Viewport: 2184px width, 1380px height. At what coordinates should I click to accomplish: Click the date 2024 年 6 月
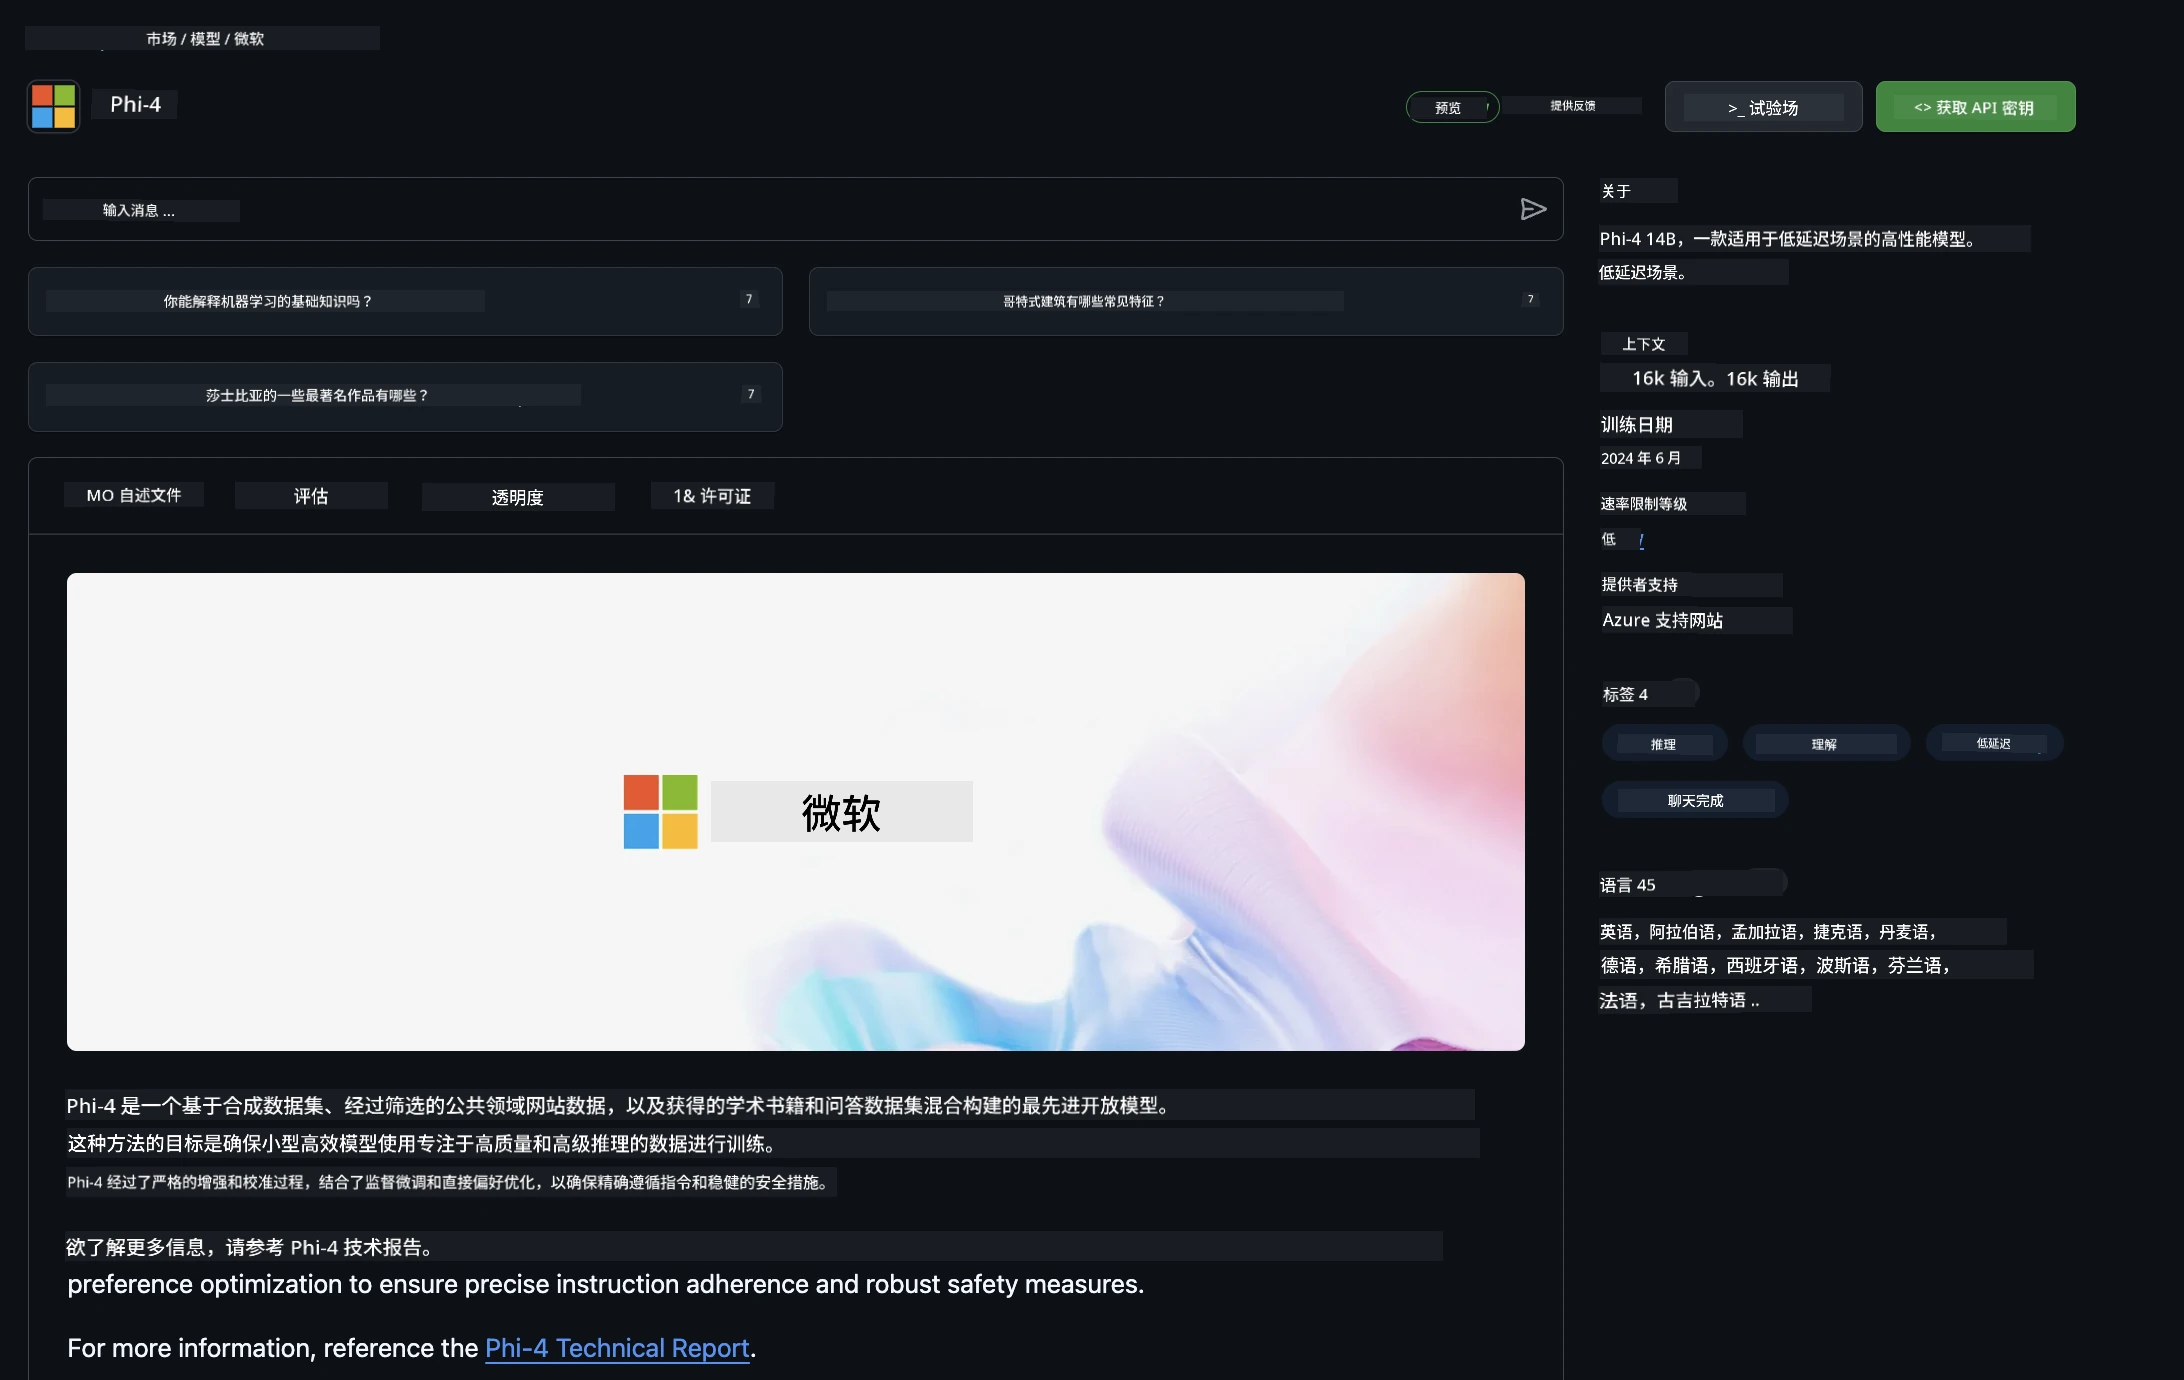(1641, 458)
